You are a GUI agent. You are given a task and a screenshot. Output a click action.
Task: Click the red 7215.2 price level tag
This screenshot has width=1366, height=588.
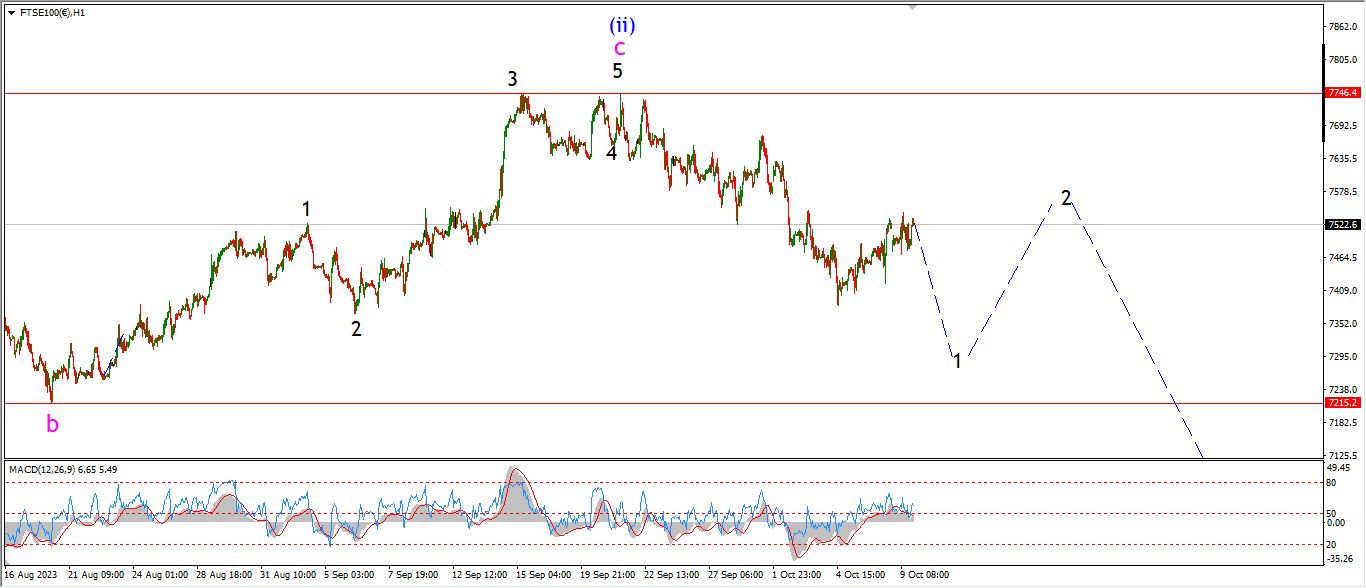click(x=1342, y=402)
